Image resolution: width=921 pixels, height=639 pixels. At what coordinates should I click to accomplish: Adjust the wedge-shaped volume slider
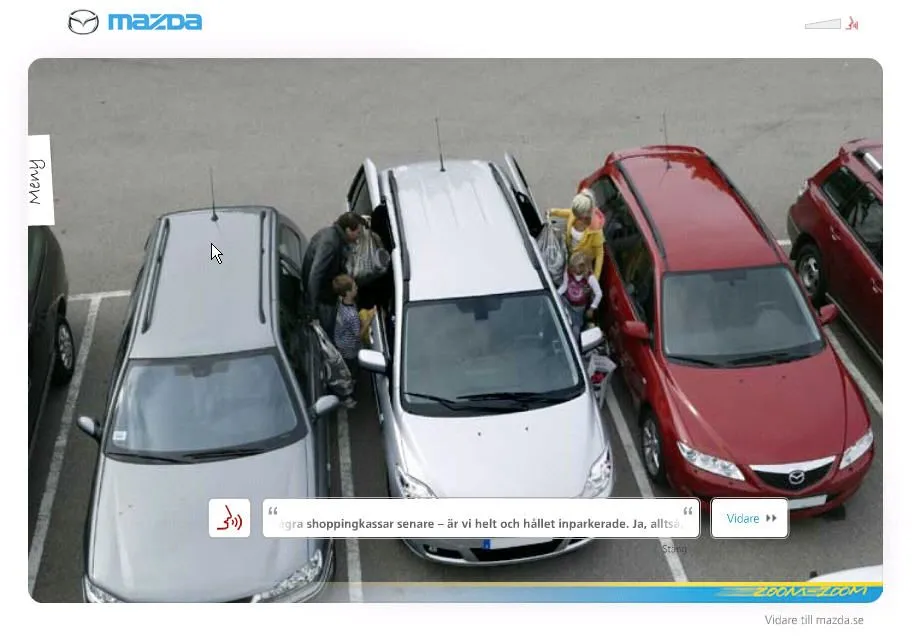(822, 23)
